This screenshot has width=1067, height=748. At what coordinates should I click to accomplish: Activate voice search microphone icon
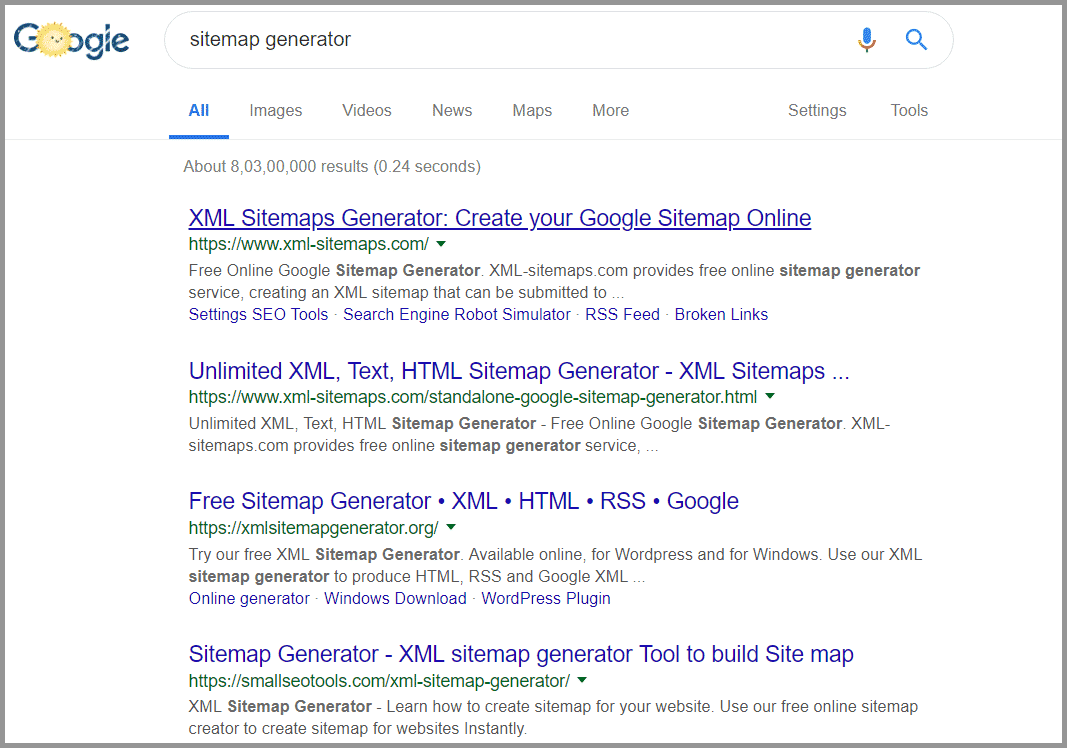click(x=866, y=39)
